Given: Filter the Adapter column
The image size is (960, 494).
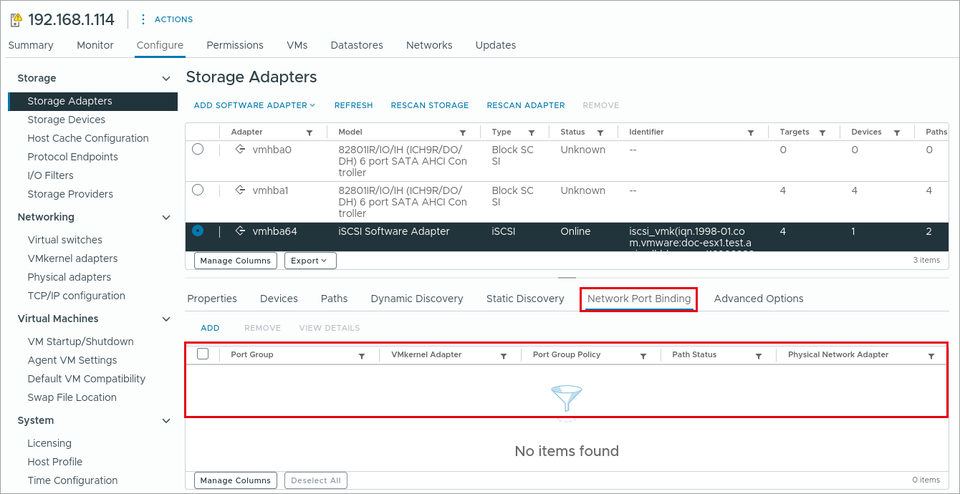Looking at the screenshot, I should 310,133.
